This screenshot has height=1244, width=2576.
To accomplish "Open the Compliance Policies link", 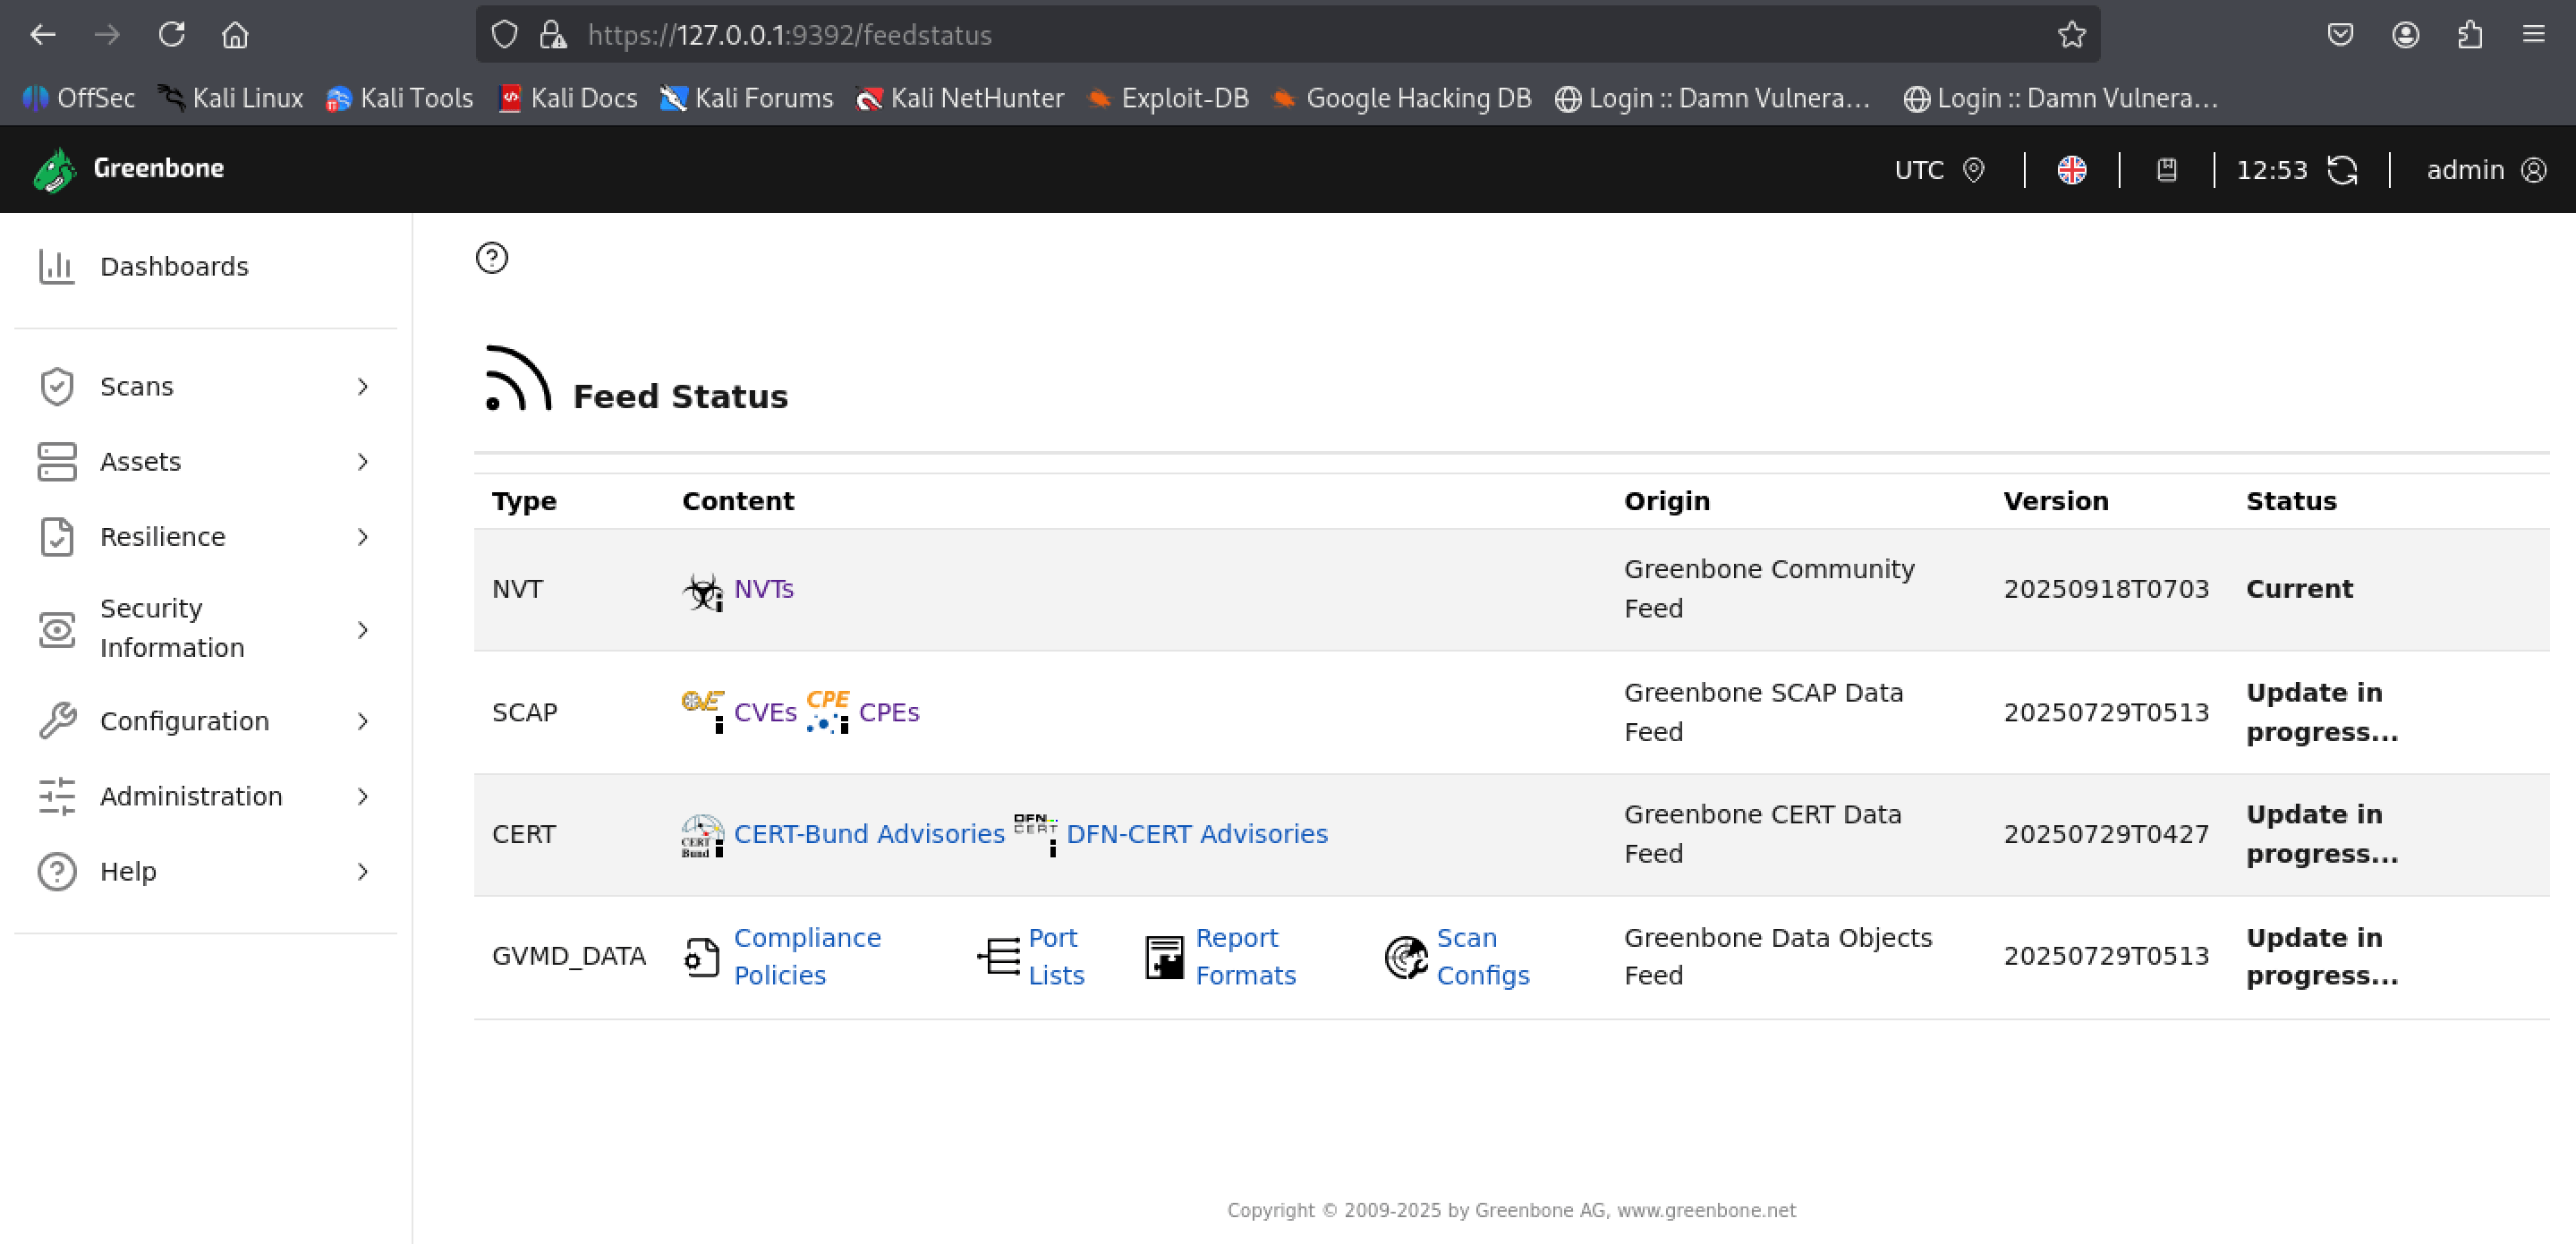I will (x=807, y=957).
